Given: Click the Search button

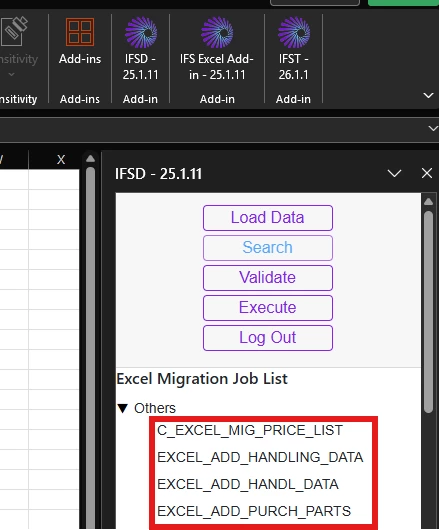Looking at the screenshot, I should click(268, 248).
